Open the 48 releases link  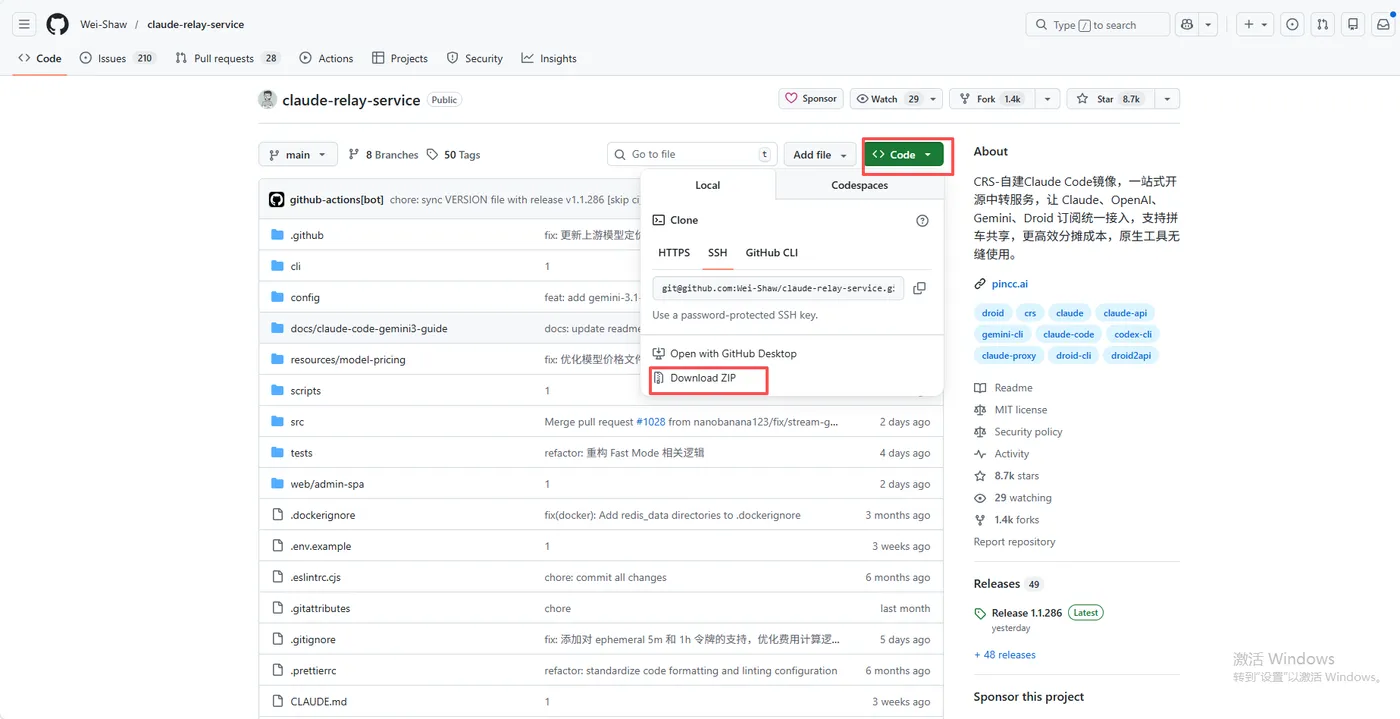point(1005,655)
